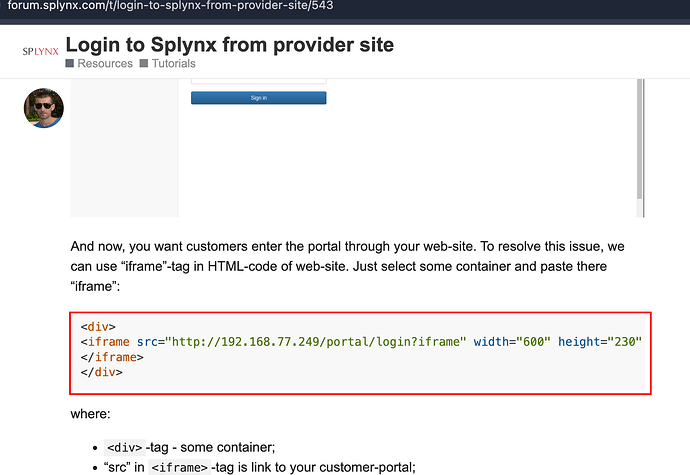Click the square icon beside Tutorials
This screenshot has height=475, width=690.
tap(144, 63)
